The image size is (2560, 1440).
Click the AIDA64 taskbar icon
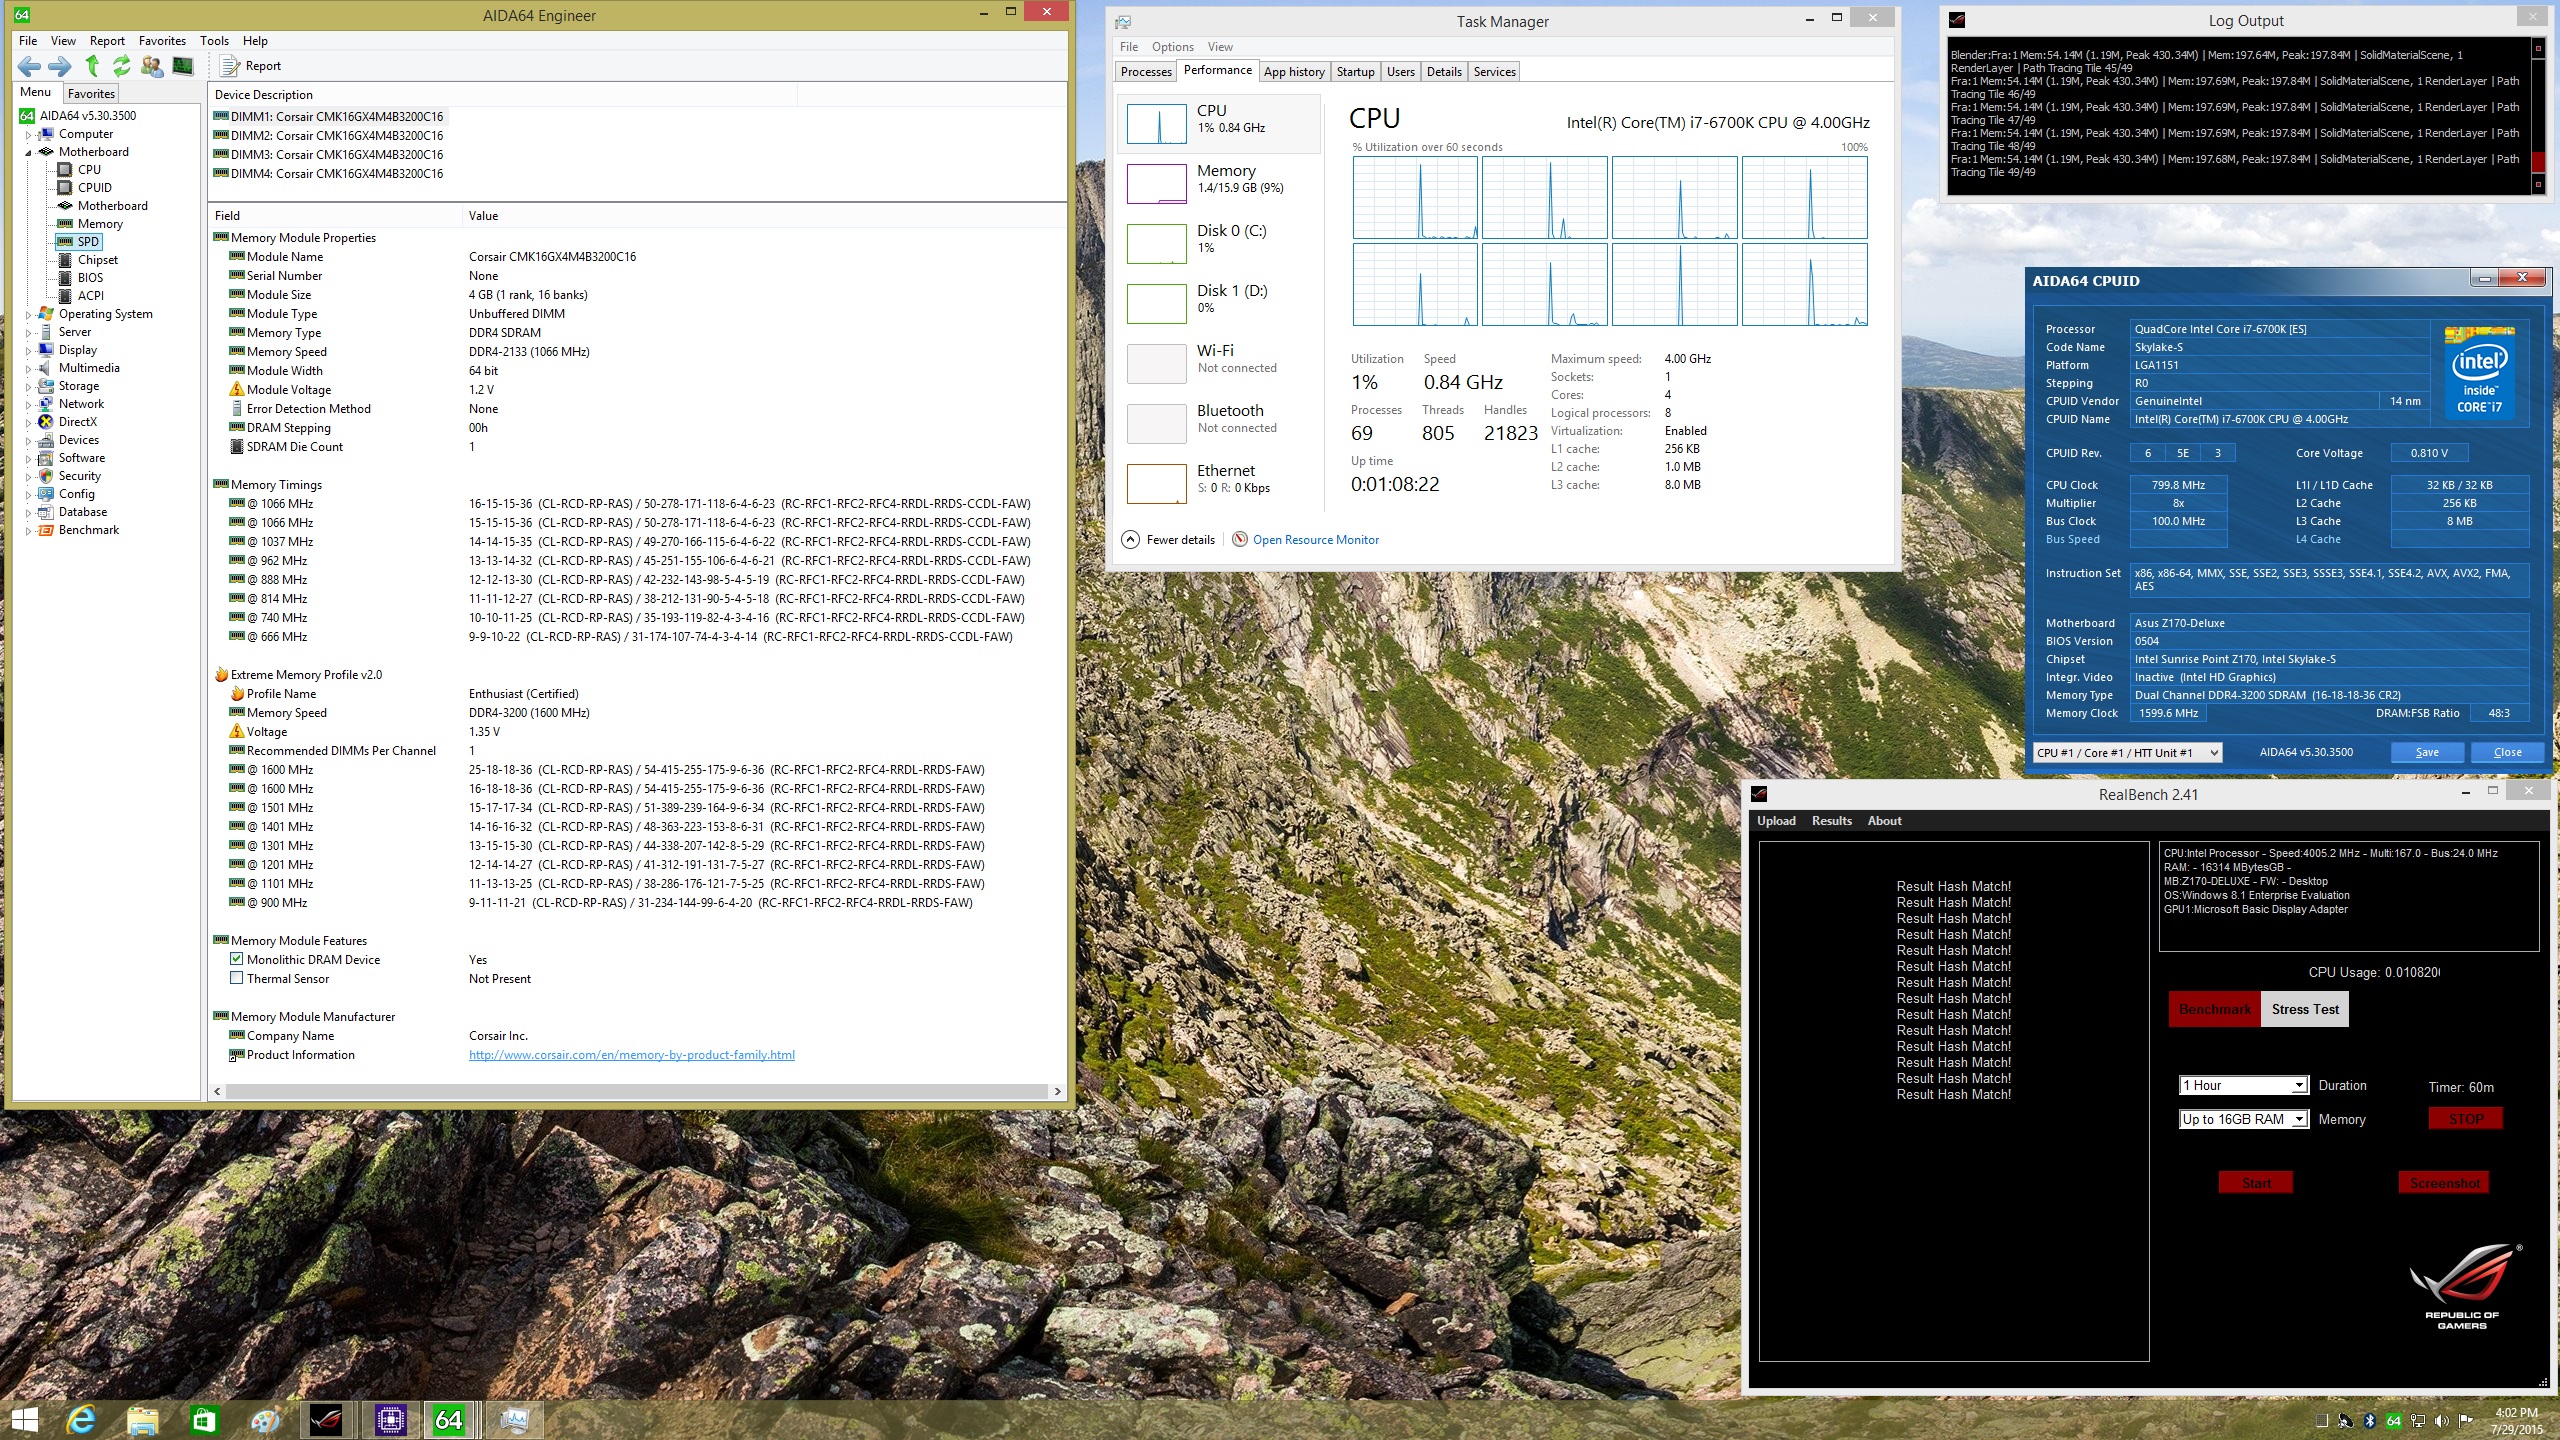(x=450, y=1419)
